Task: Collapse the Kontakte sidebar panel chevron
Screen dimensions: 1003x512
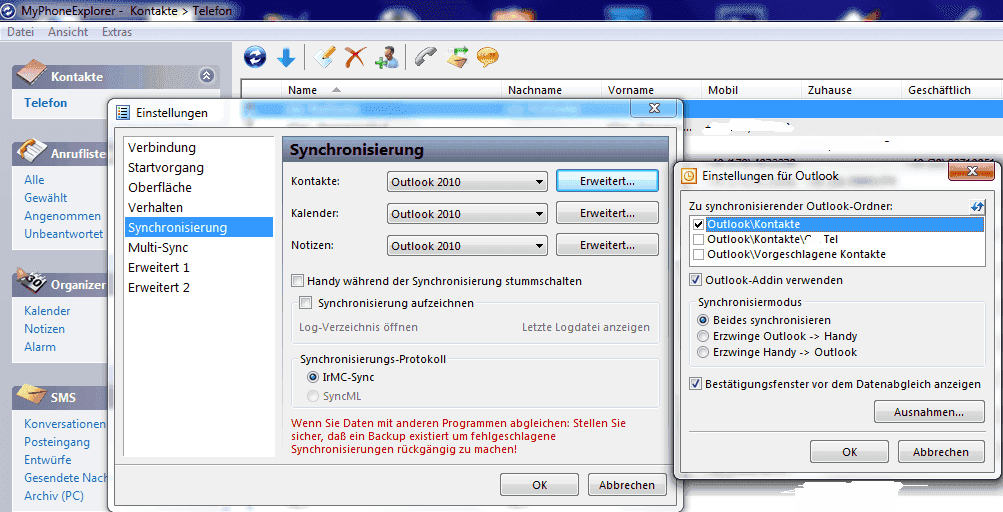Action: click(207, 76)
